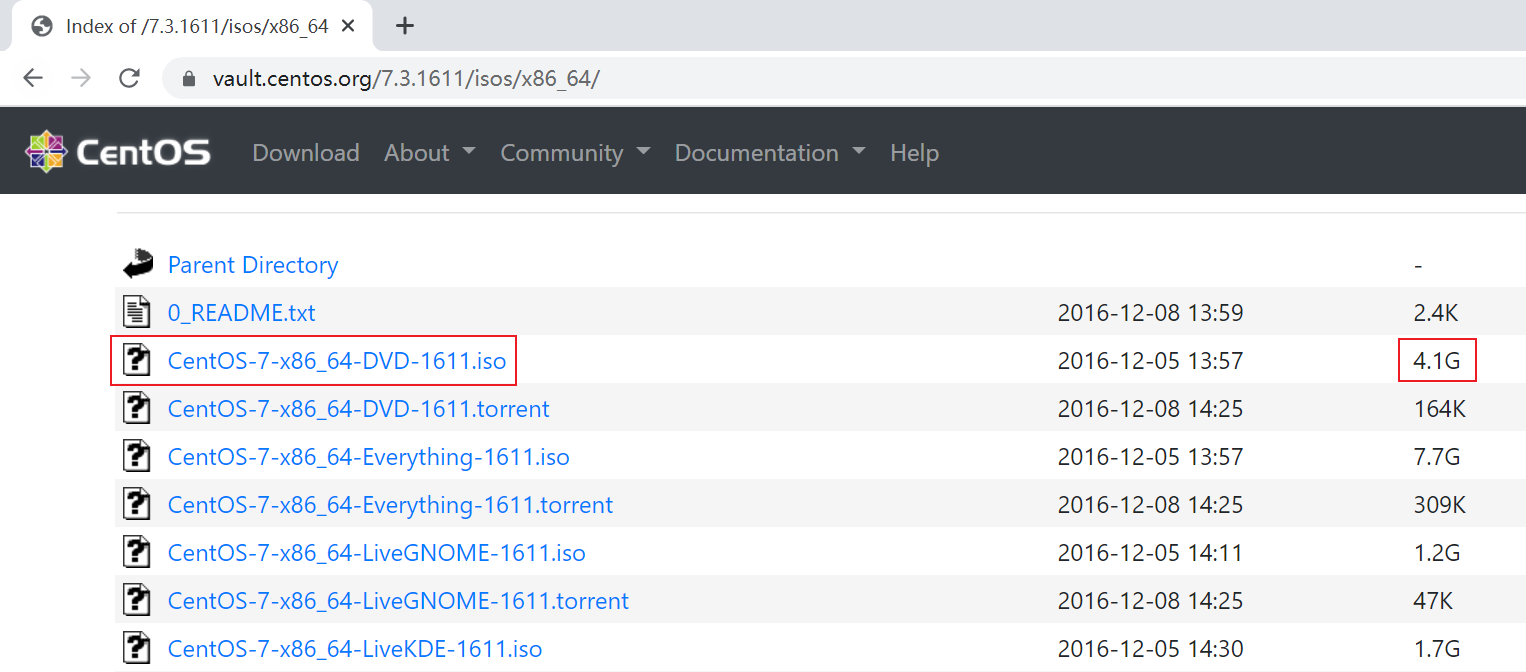Download CentOS-7-x86_64-LiveKDE-1611.iso
Image resolution: width=1526 pixels, height=672 pixels.
coord(355,649)
